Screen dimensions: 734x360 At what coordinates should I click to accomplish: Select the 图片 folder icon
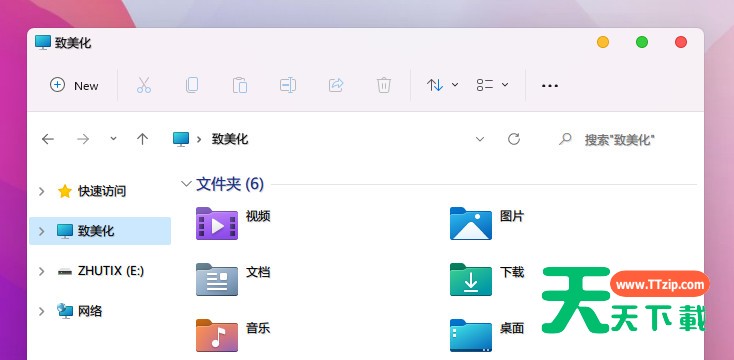471,223
